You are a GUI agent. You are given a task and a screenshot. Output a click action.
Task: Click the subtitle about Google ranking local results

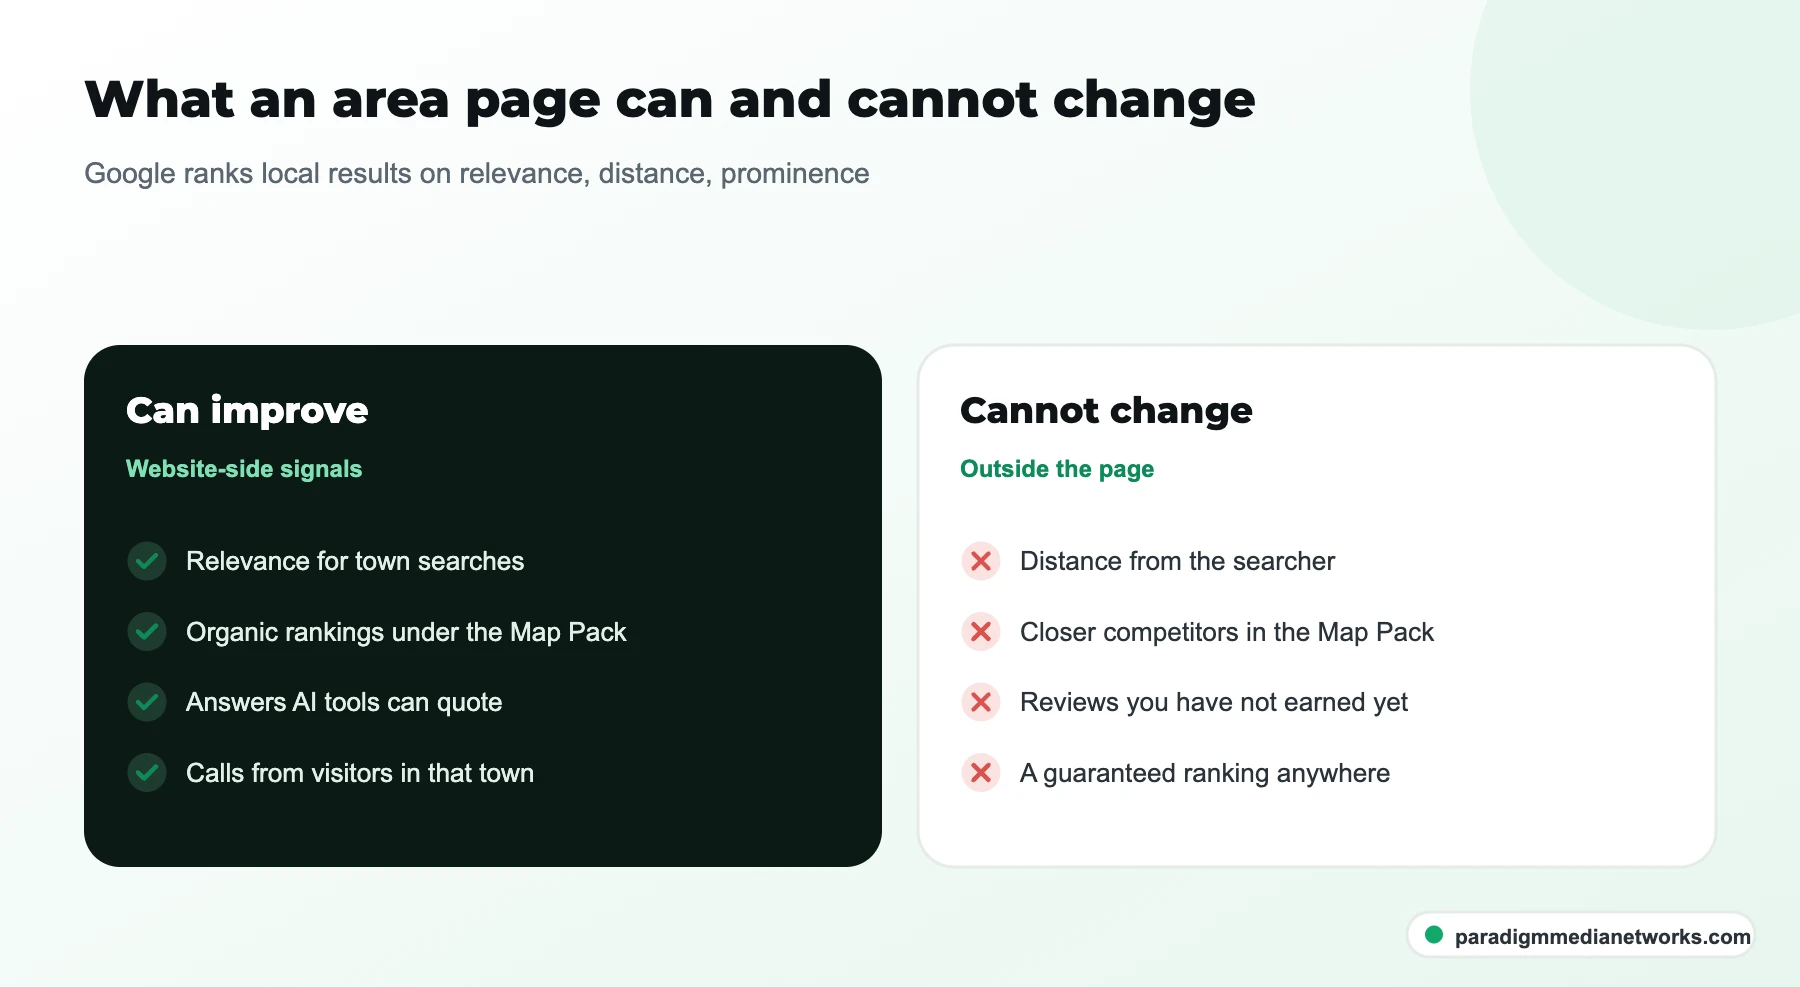coord(477,174)
